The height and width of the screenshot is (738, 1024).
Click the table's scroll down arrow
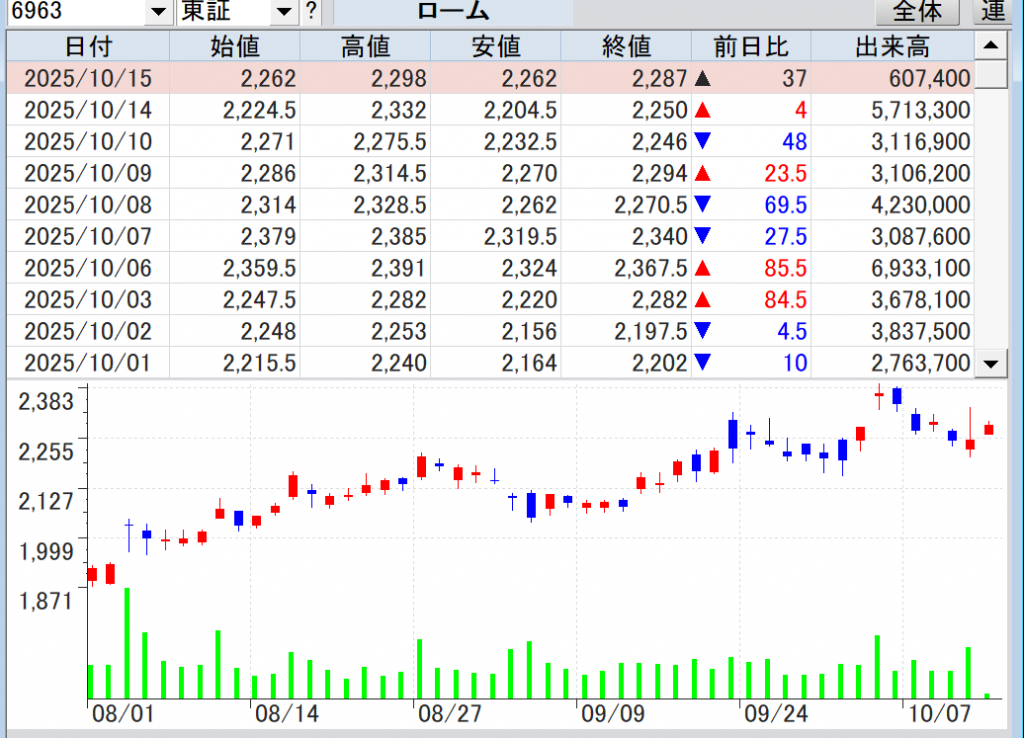click(990, 364)
